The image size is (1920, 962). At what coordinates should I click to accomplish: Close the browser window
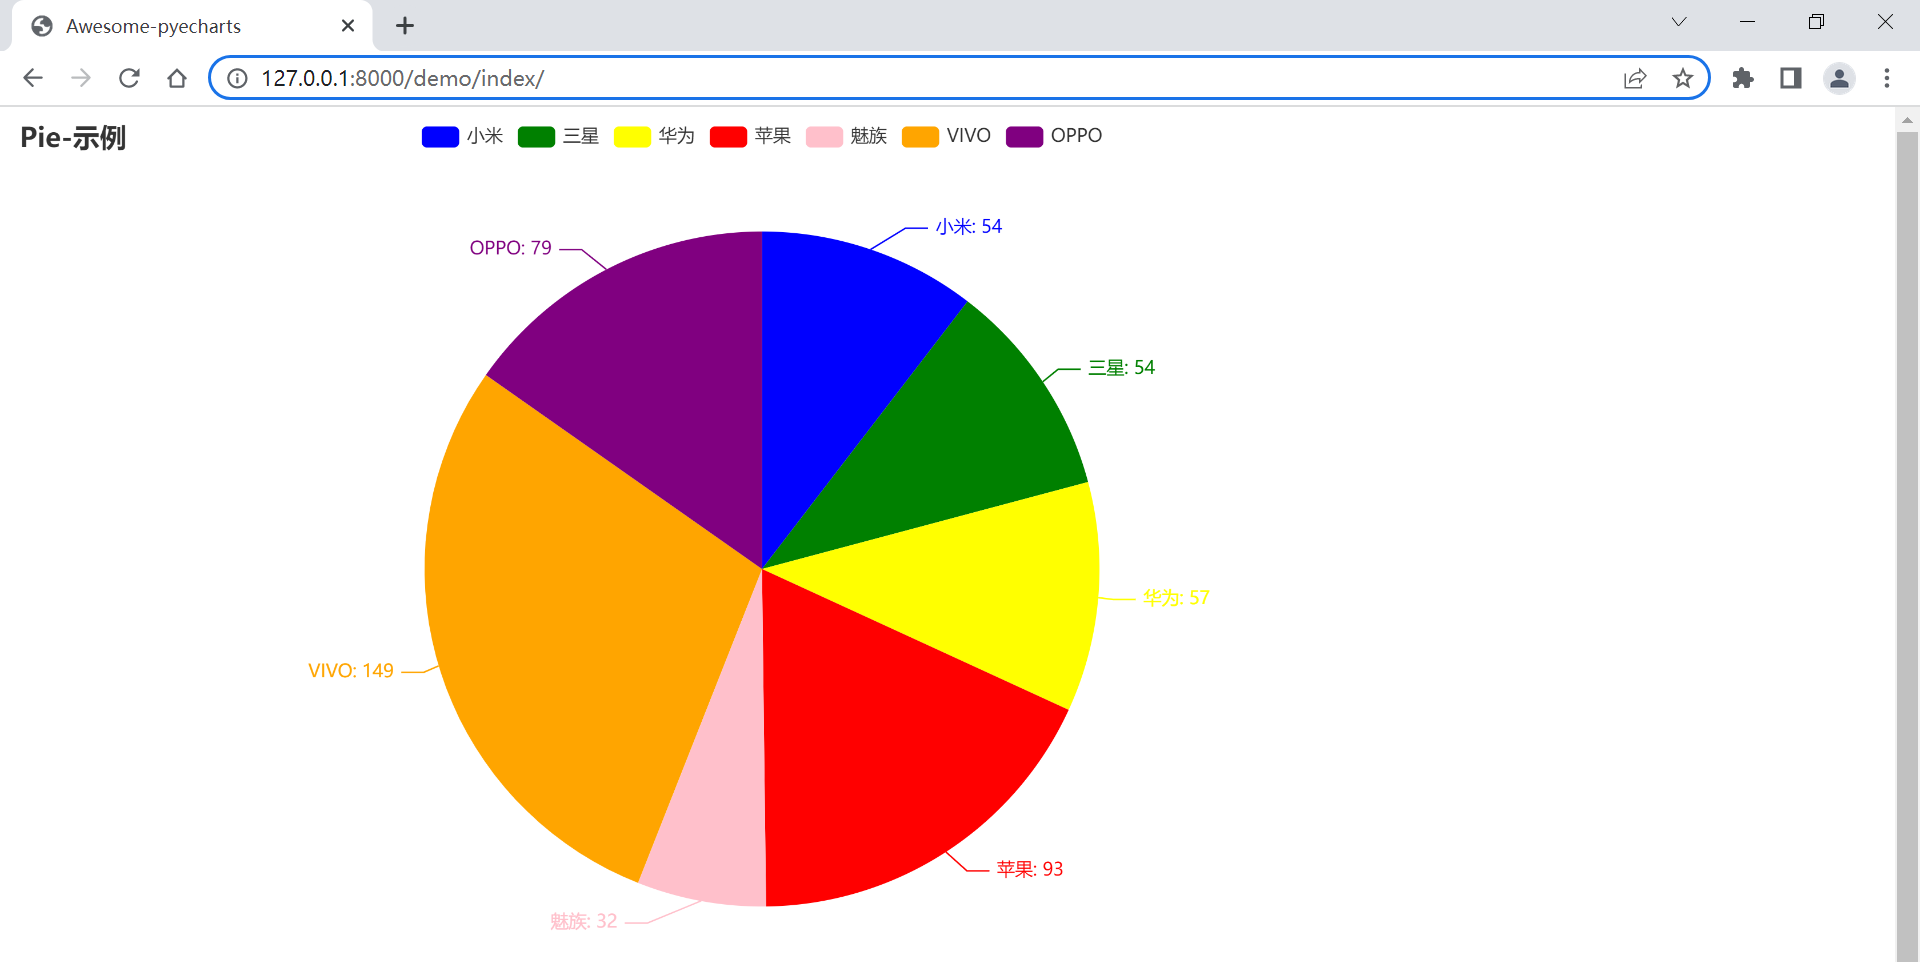[1885, 22]
